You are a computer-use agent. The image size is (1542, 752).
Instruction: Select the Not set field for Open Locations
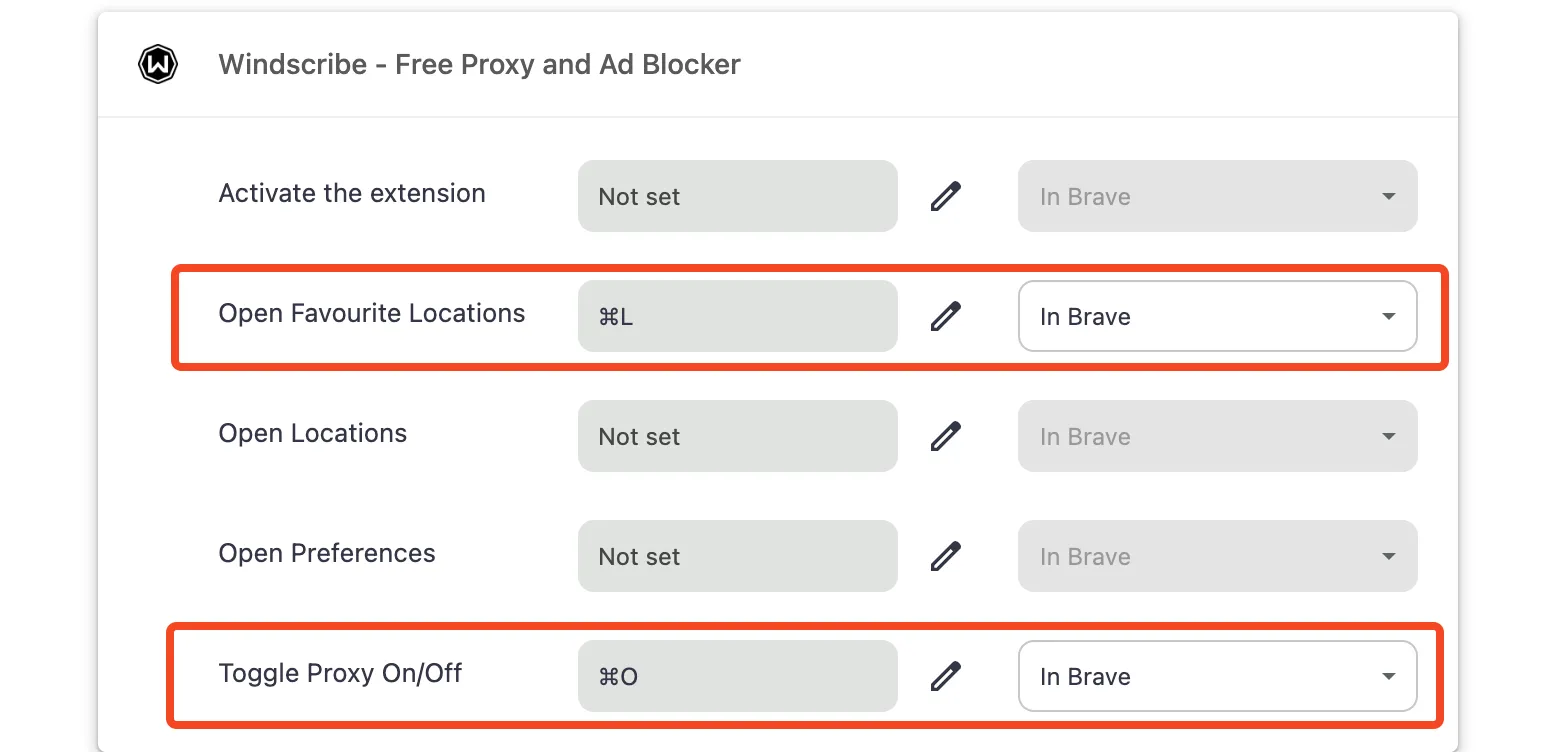click(x=737, y=436)
